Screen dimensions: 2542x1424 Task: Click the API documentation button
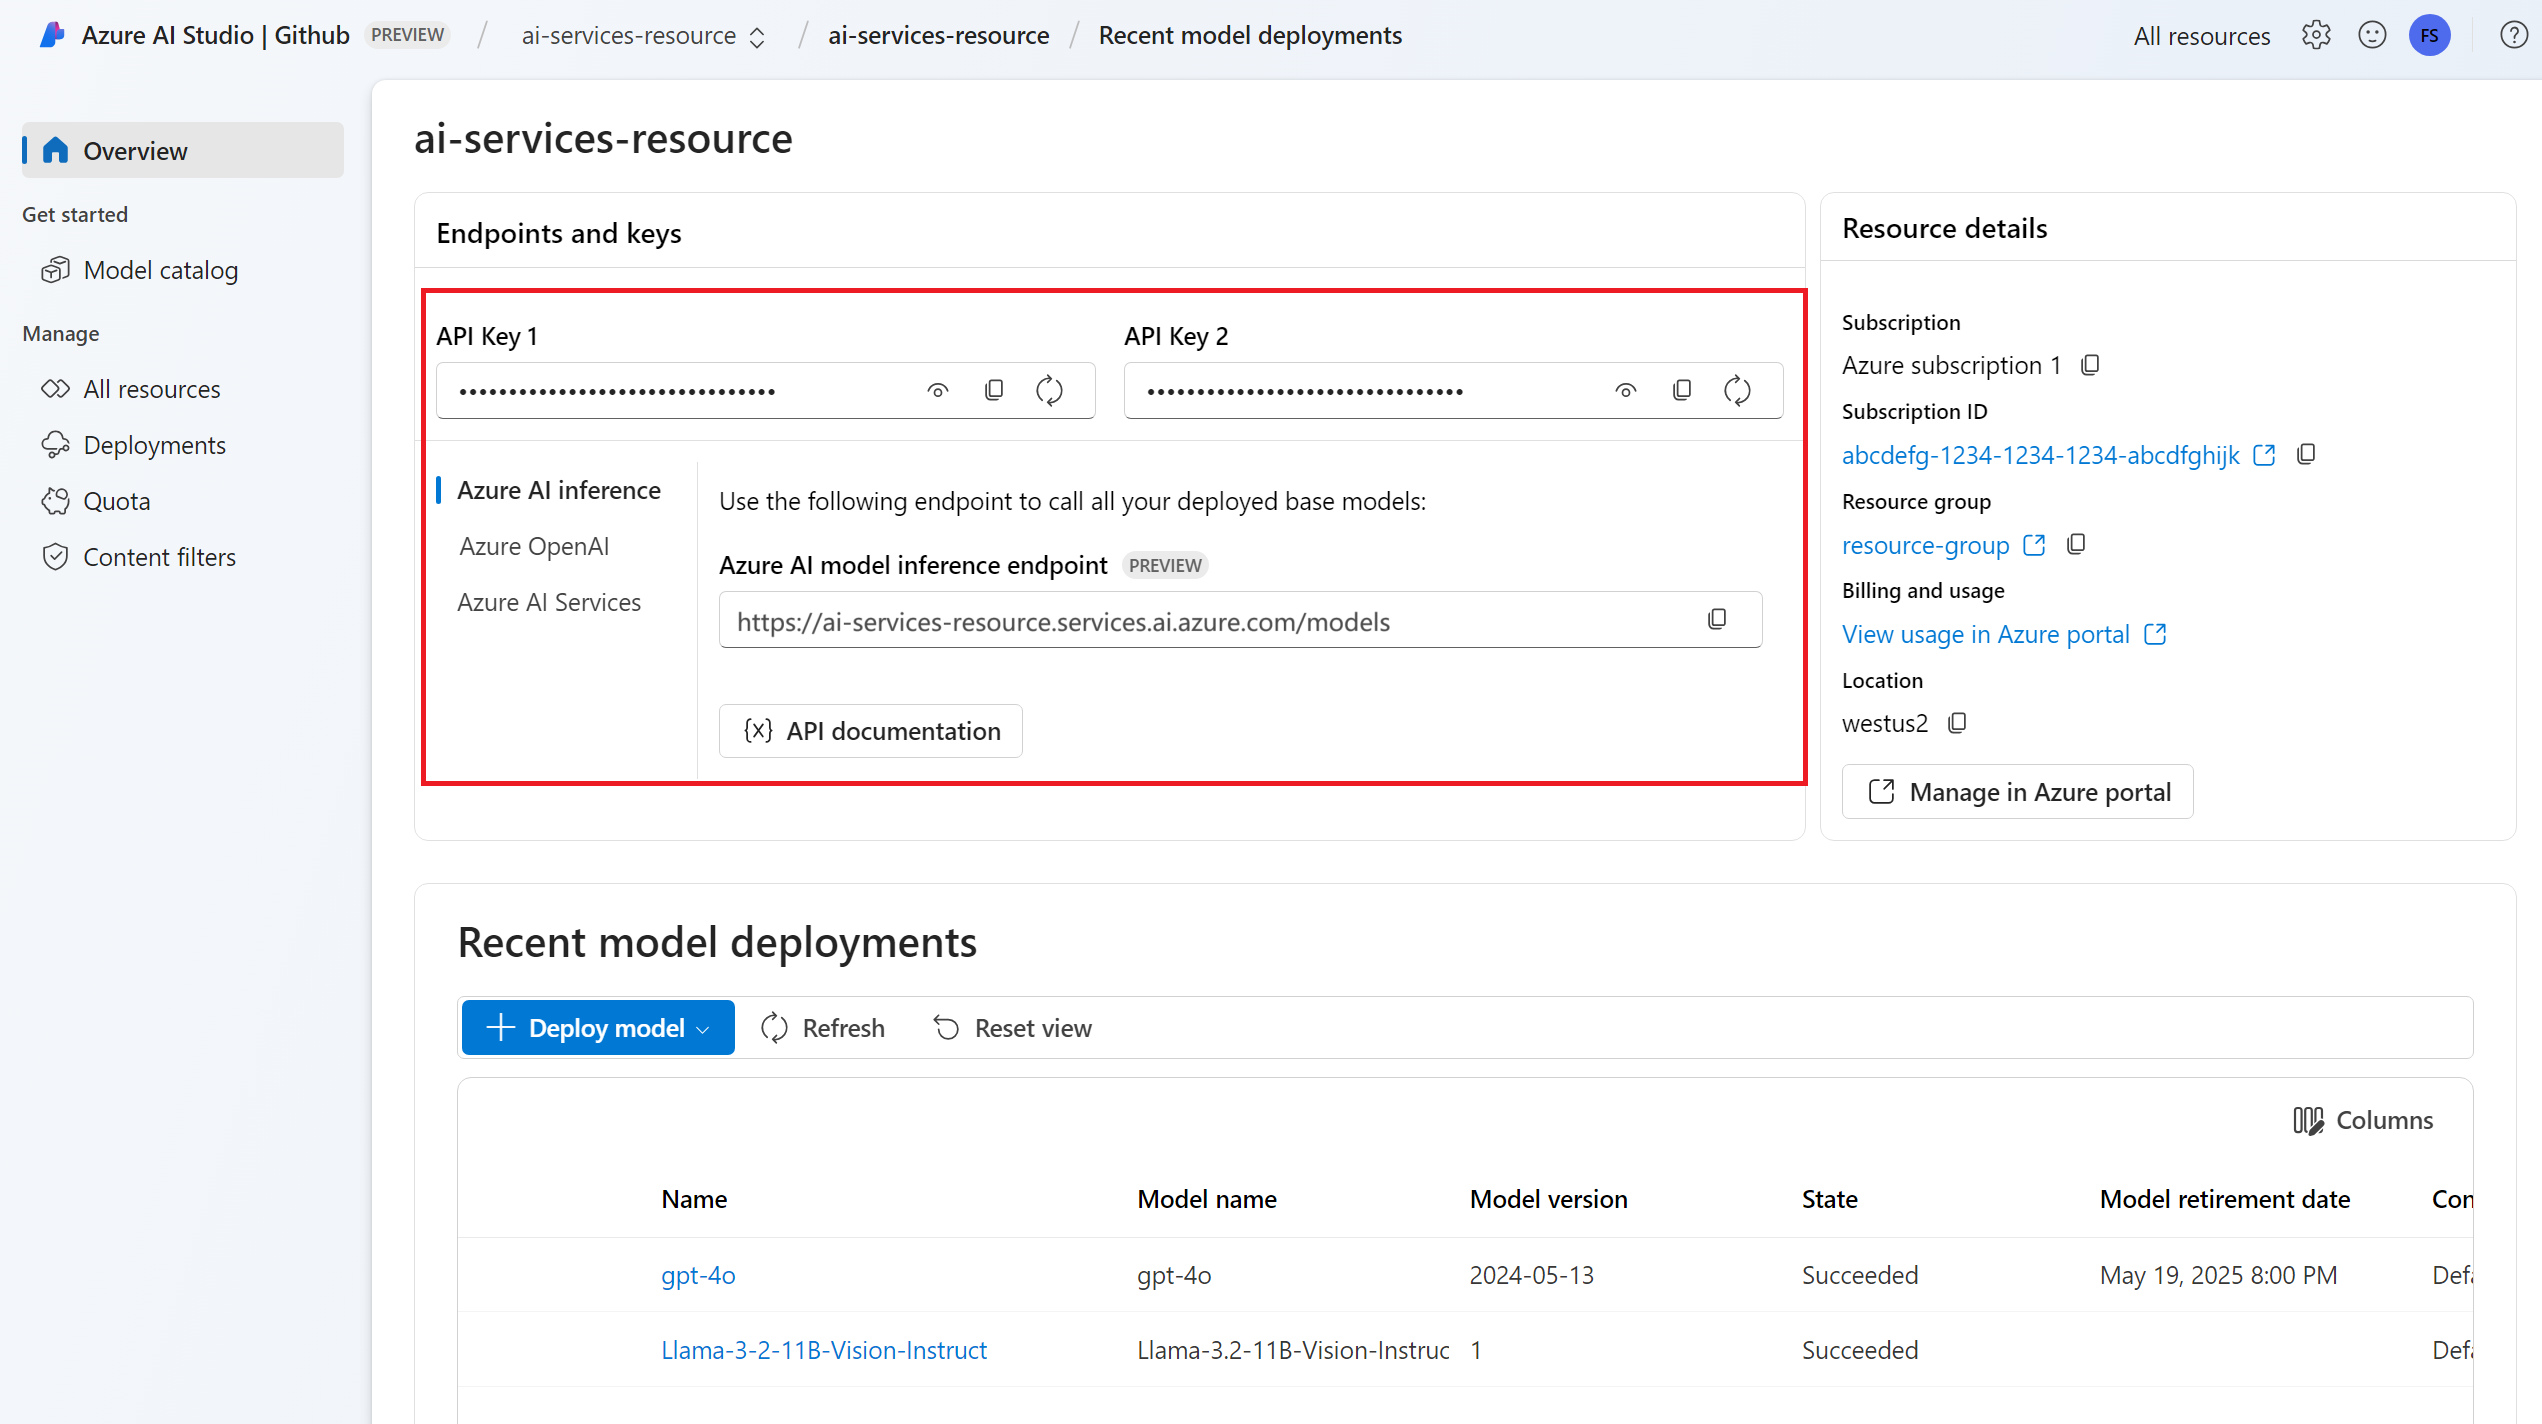point(870,731)
